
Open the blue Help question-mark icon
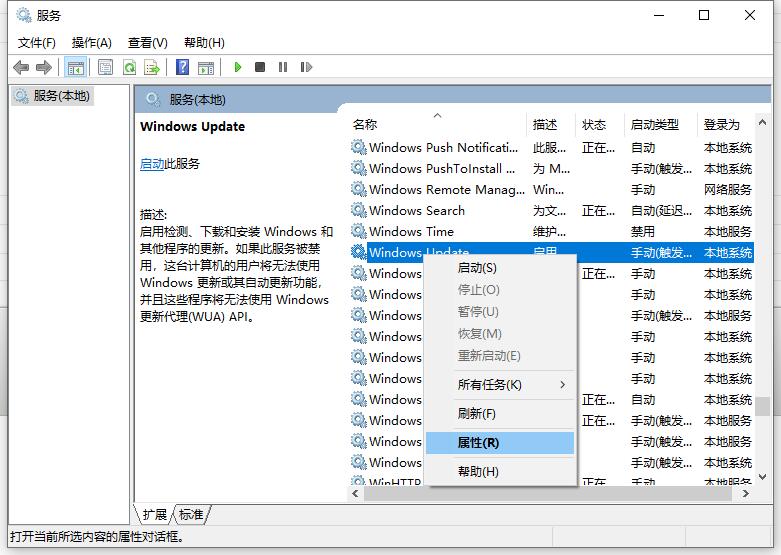tap(182, 67)
